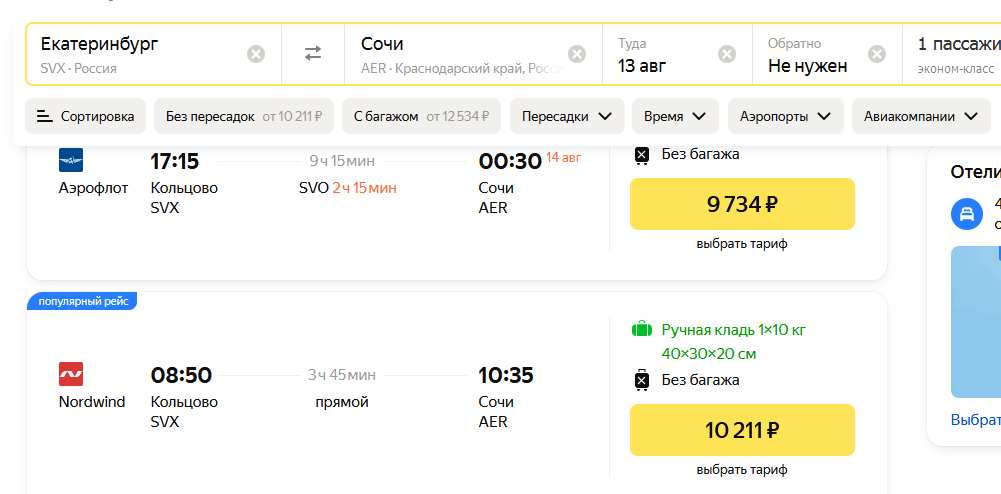Clear the Екатеринбург departure field
This screenshot has width=1001, height=494.
pyautogui.click(x=256, y=54)
